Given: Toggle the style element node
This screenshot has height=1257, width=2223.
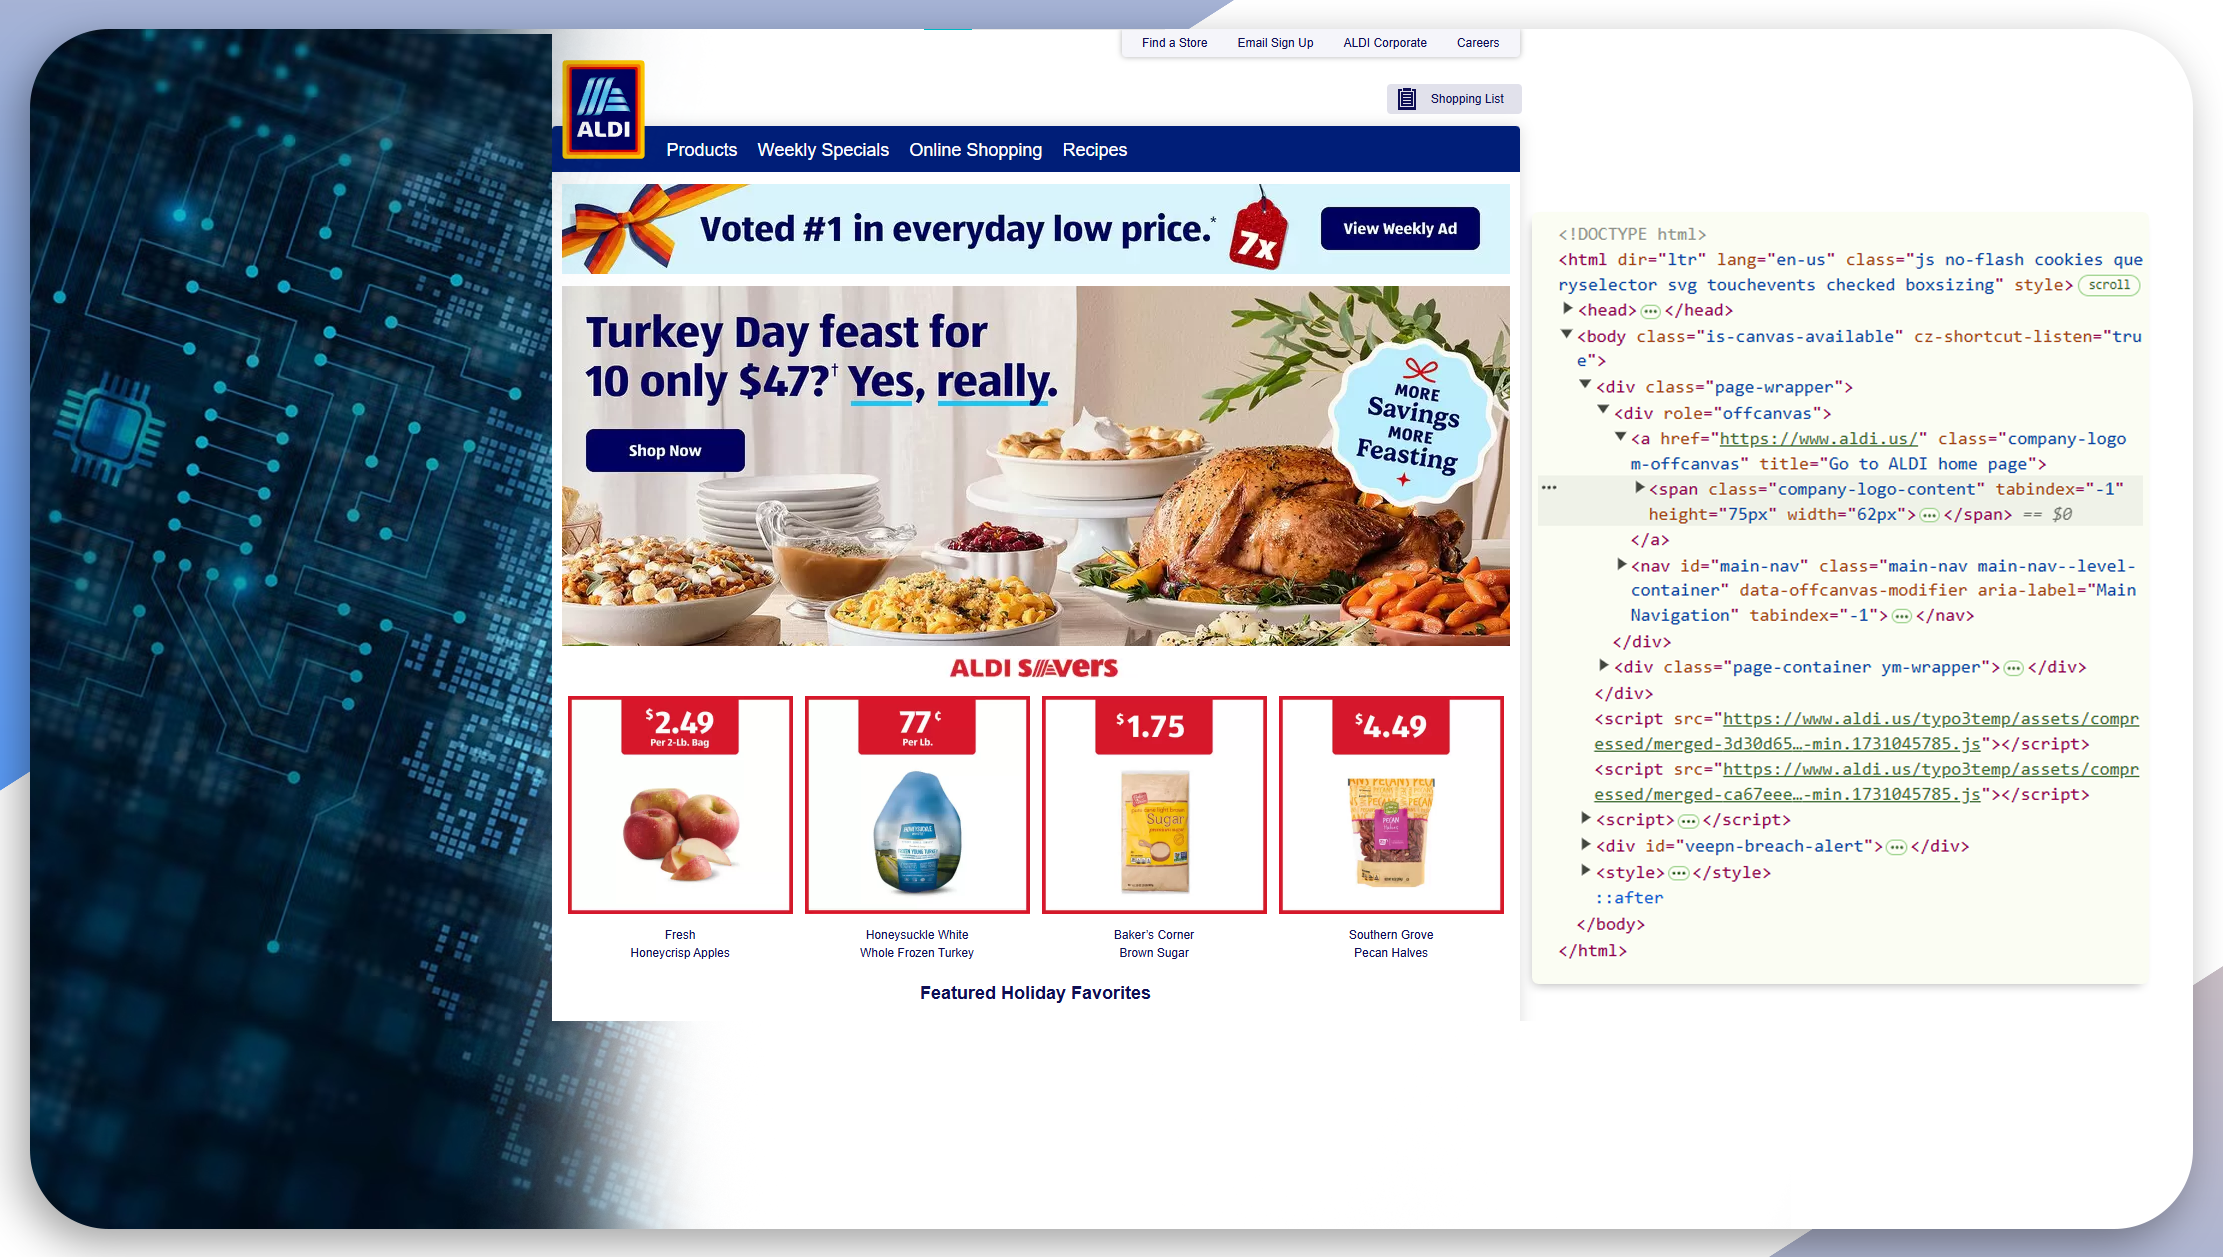Looking at the screenshot, I should tap(1583, 871).
